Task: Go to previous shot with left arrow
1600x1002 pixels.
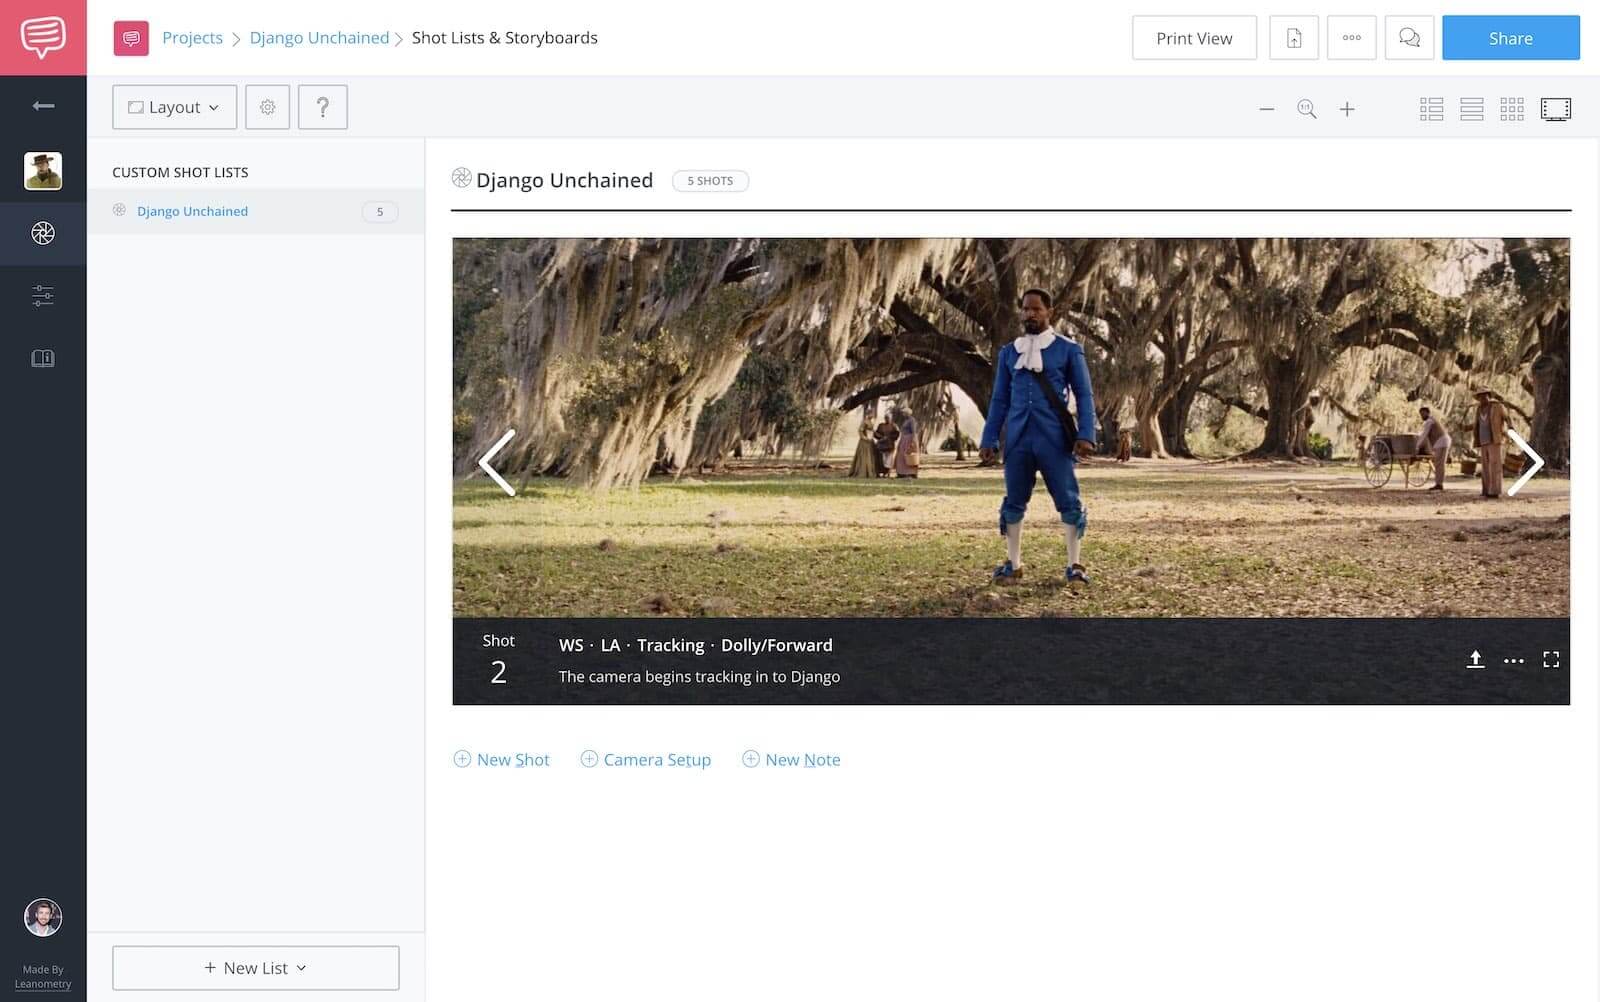Action: pyautogui.click(x=497, y=462)
